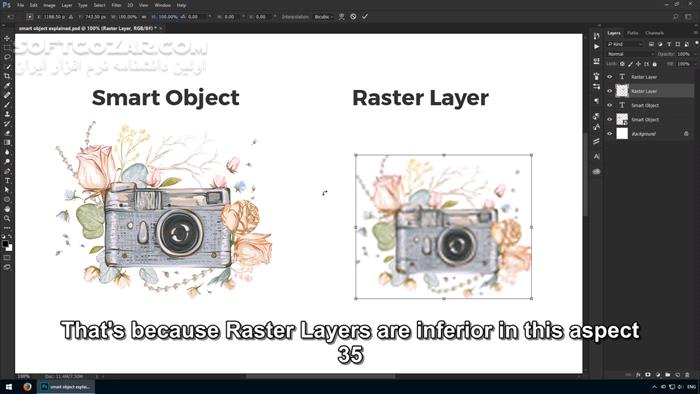The width and height of the screenshot is (700, 394).
Task: Open the History panel icon in the dock
Action: pyautogui.click(x=596, y=36)
